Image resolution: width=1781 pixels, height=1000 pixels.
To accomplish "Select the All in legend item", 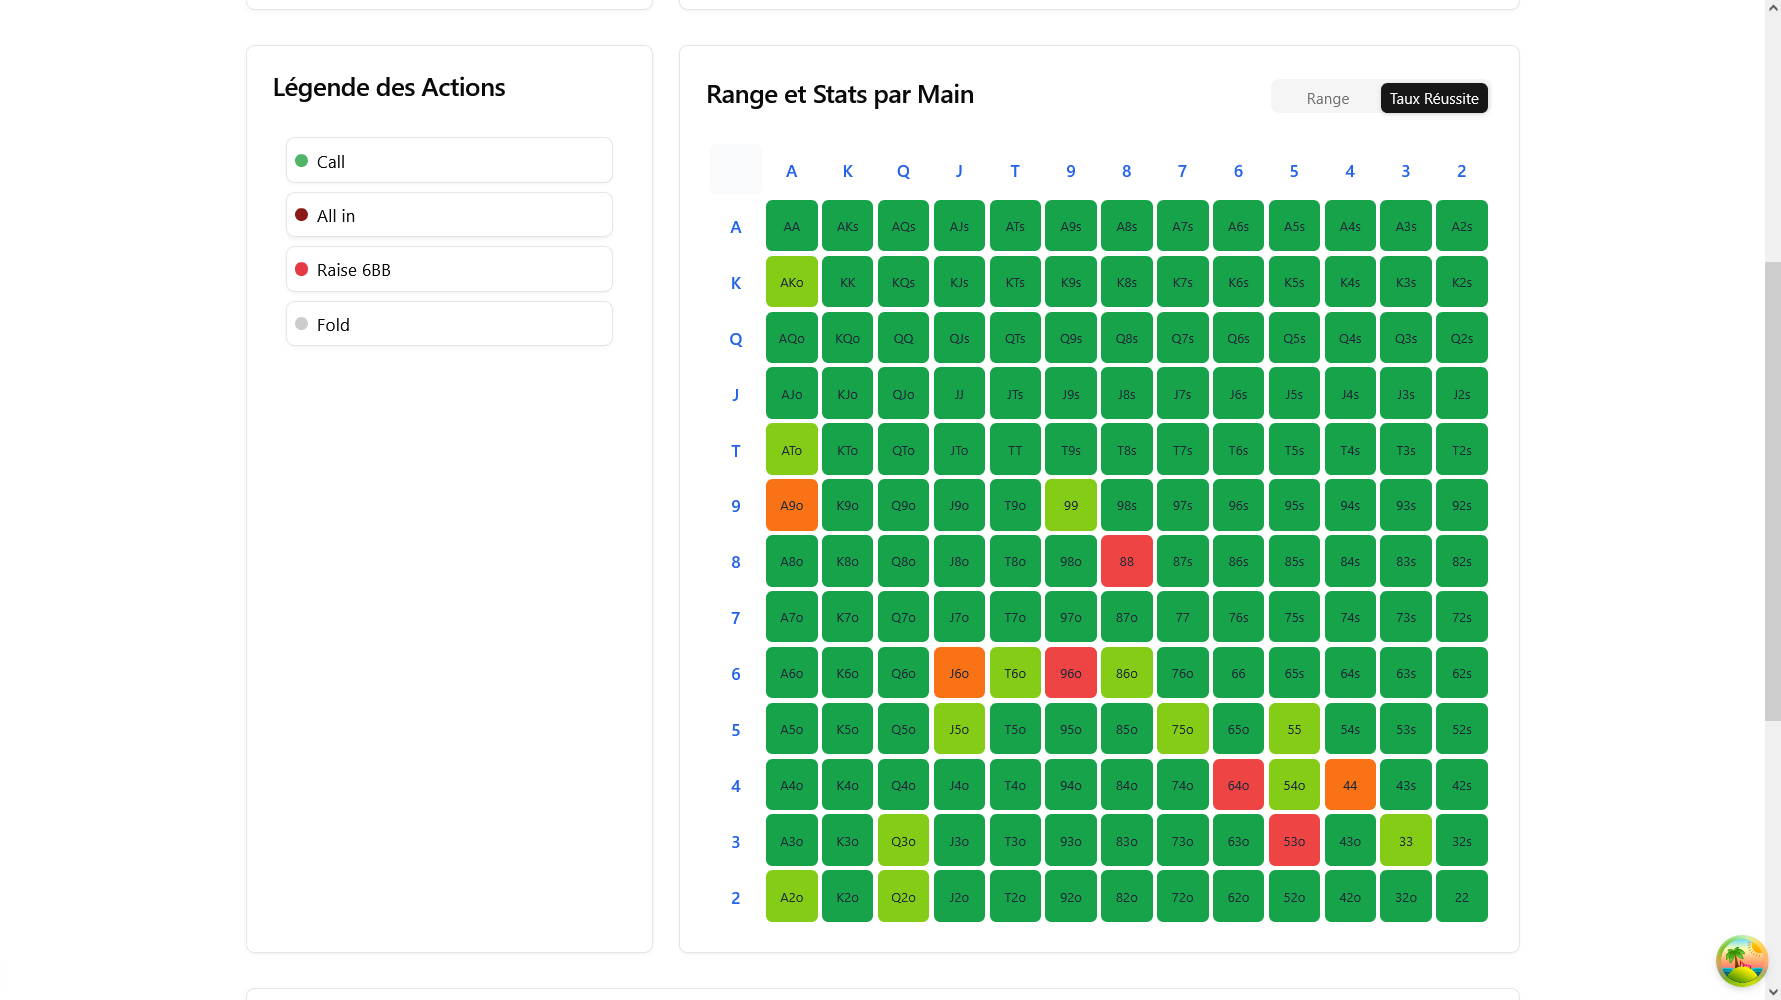I will pos(449,215).
